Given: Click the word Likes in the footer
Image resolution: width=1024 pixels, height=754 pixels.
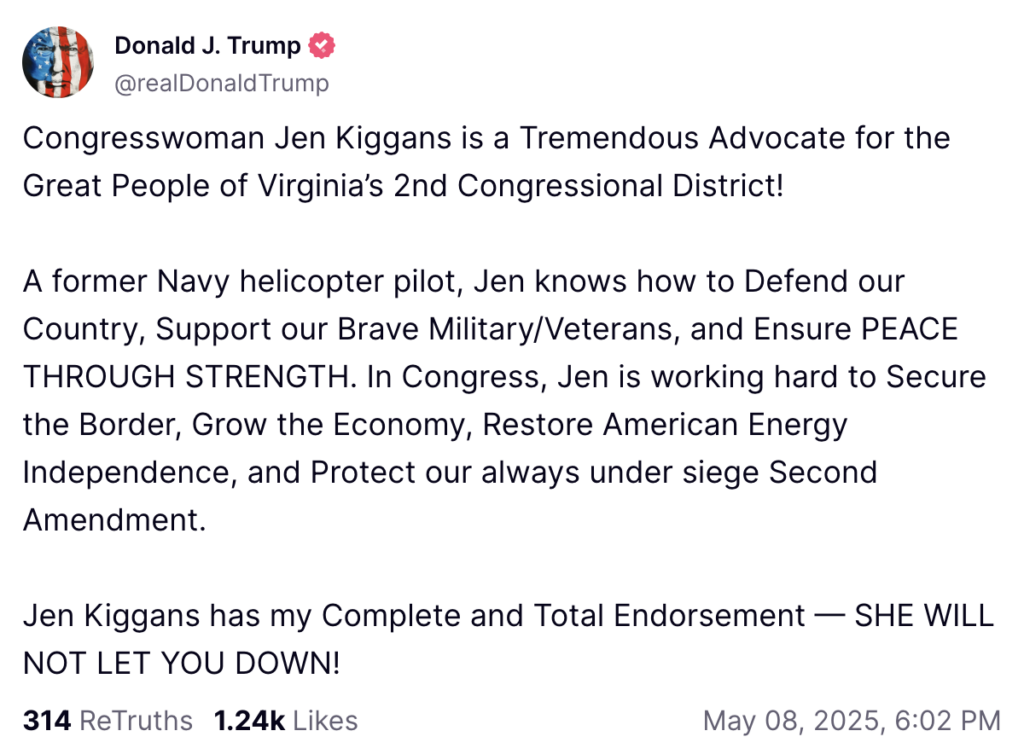Looking at the screenshot, I should tap(325, 720).
